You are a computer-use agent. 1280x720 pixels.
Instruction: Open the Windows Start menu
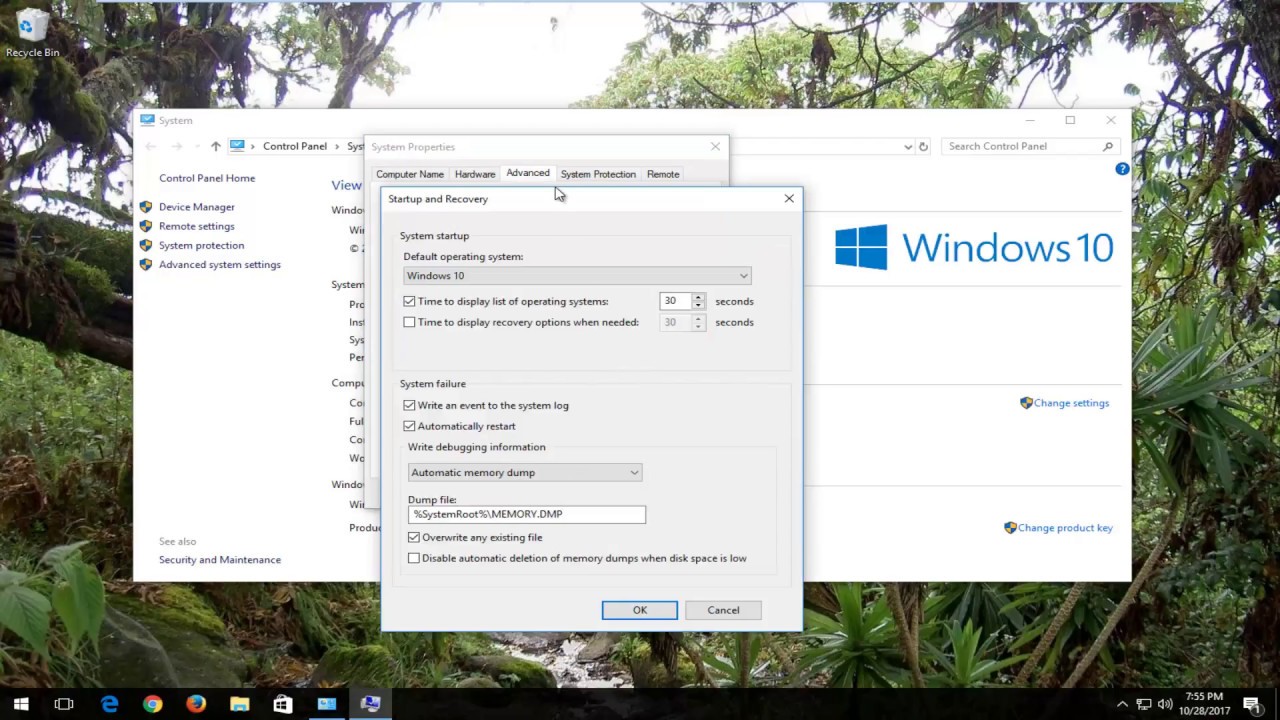21,704
